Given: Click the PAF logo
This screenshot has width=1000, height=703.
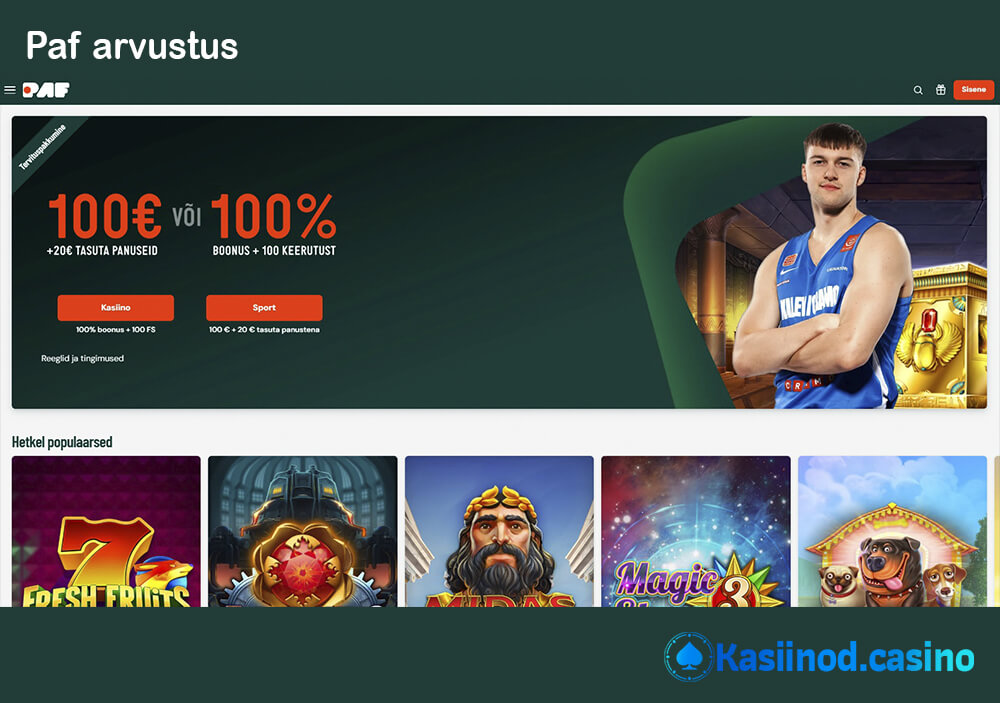Looking at the screenshot, I should pyautogui.click(x=46, y=90).
